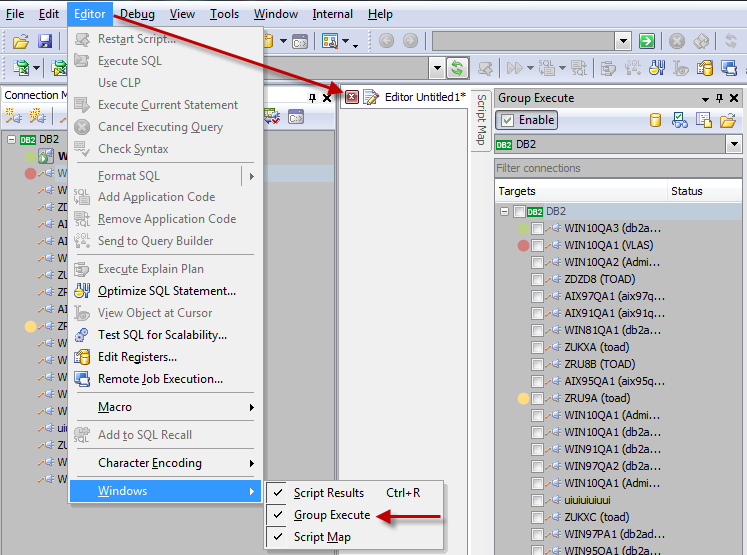Open the DB2 dropdown in Group Execute

coord(734,144)
